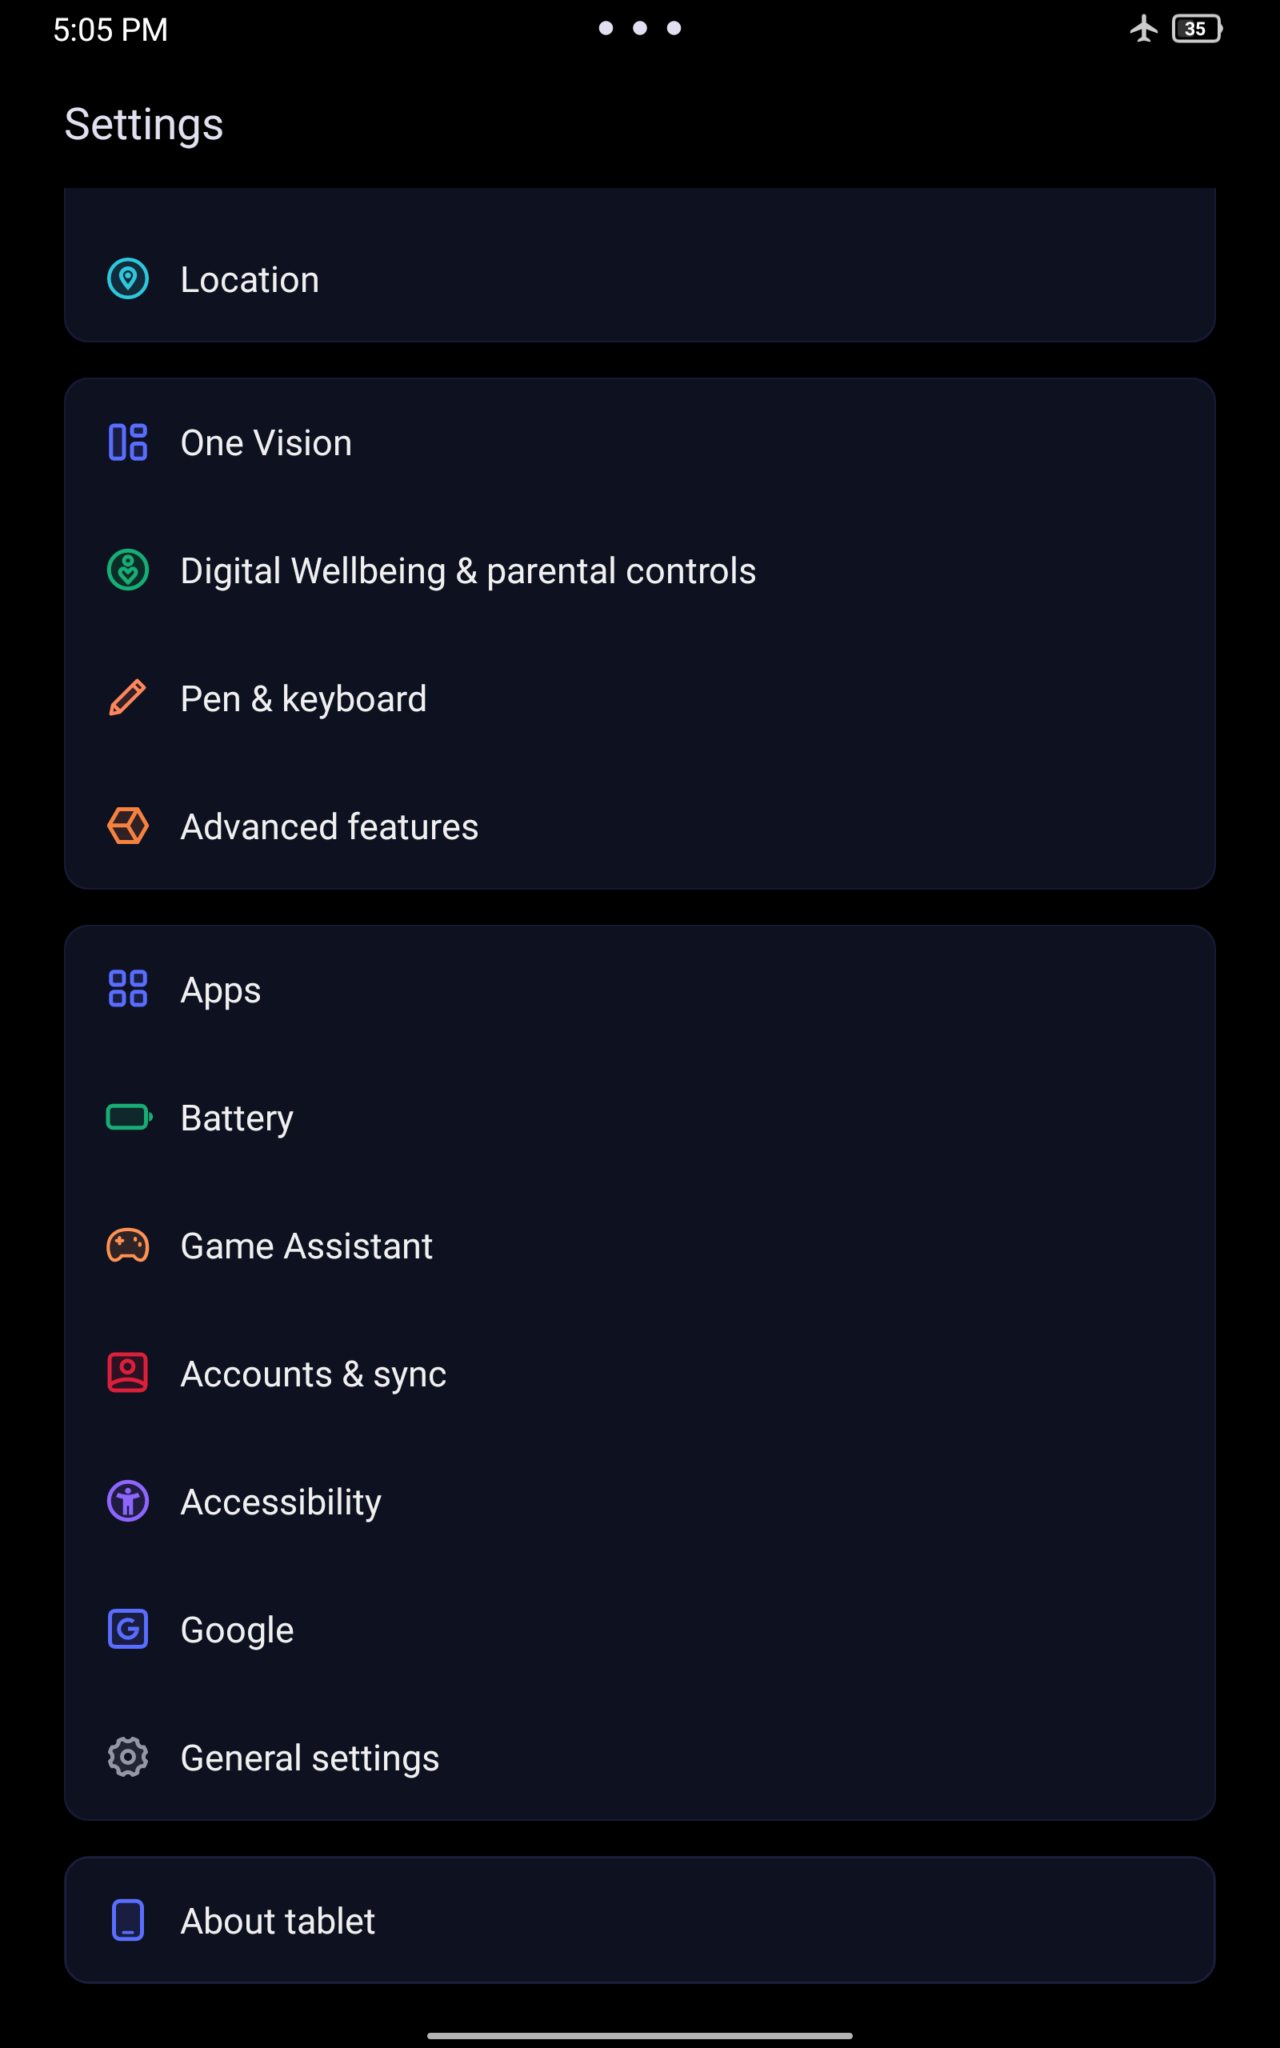Tap the green Battery icon

tap(129, 1117)
